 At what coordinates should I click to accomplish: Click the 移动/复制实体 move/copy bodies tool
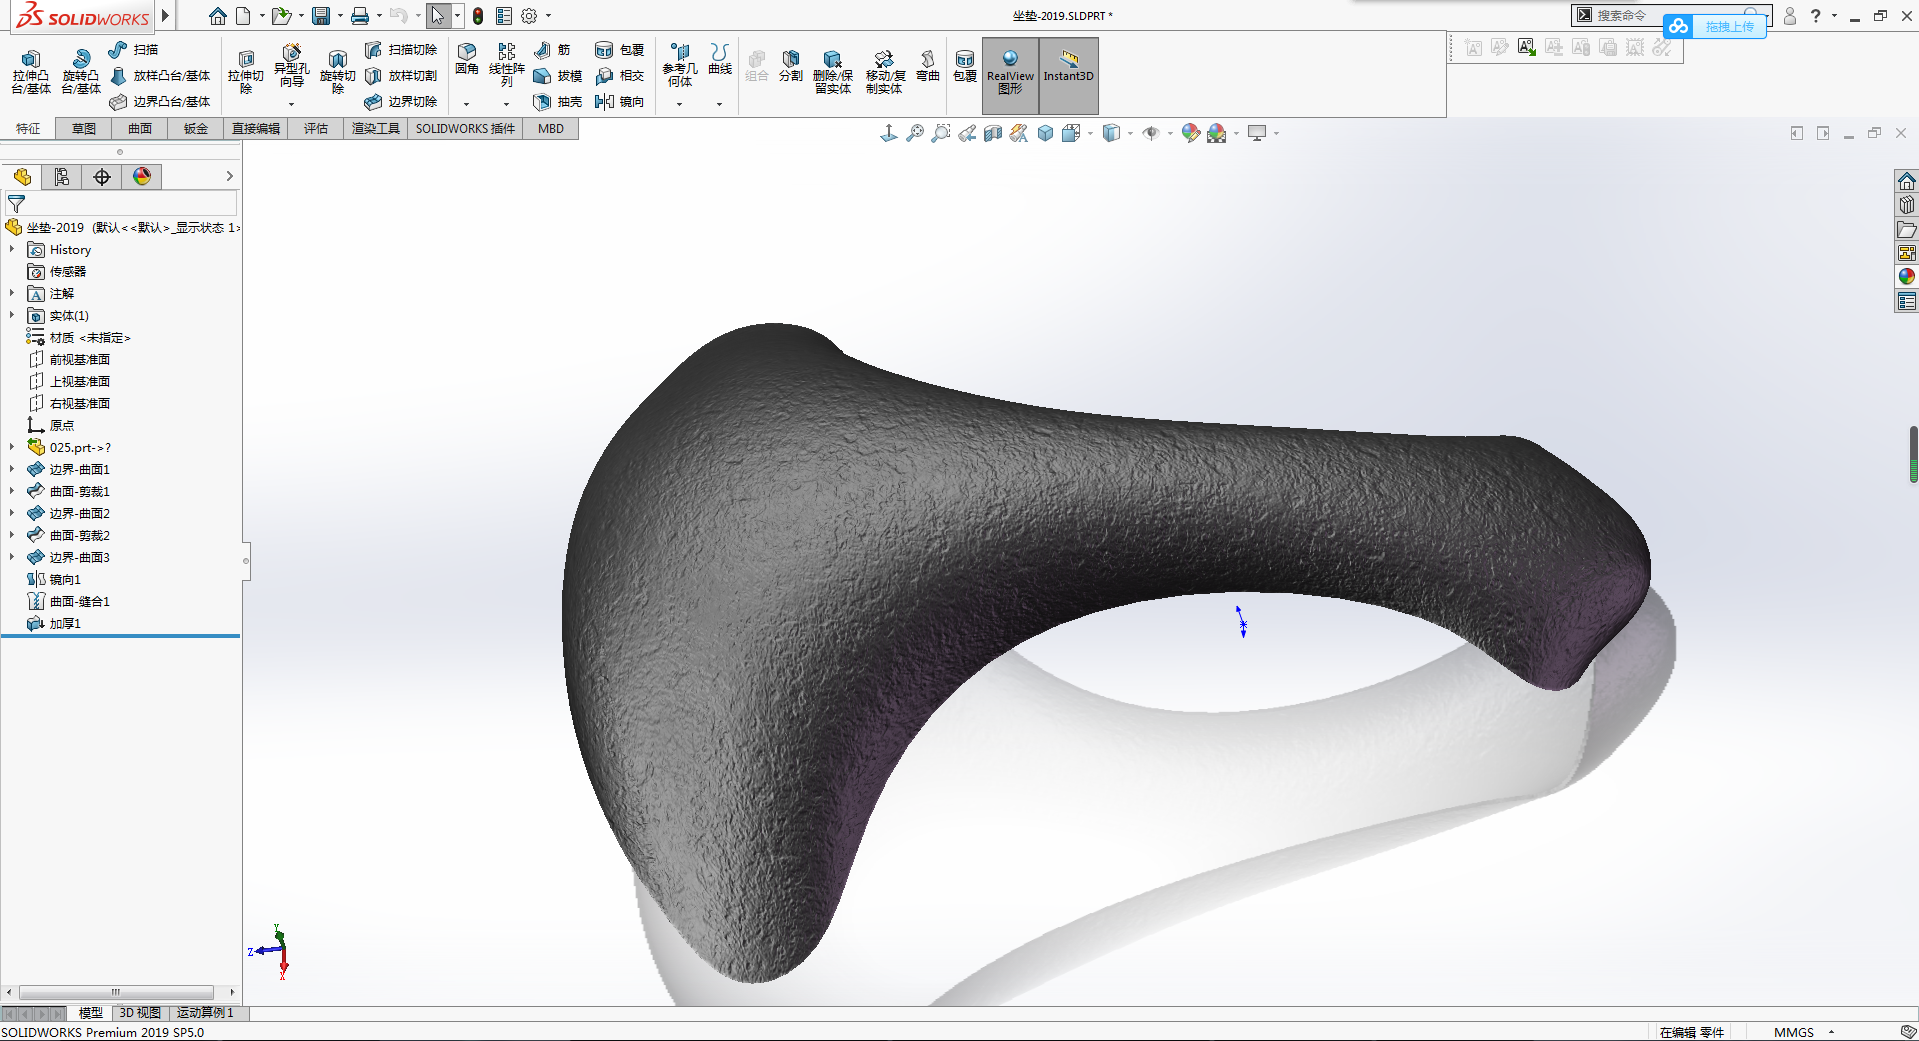pos(885,72)
